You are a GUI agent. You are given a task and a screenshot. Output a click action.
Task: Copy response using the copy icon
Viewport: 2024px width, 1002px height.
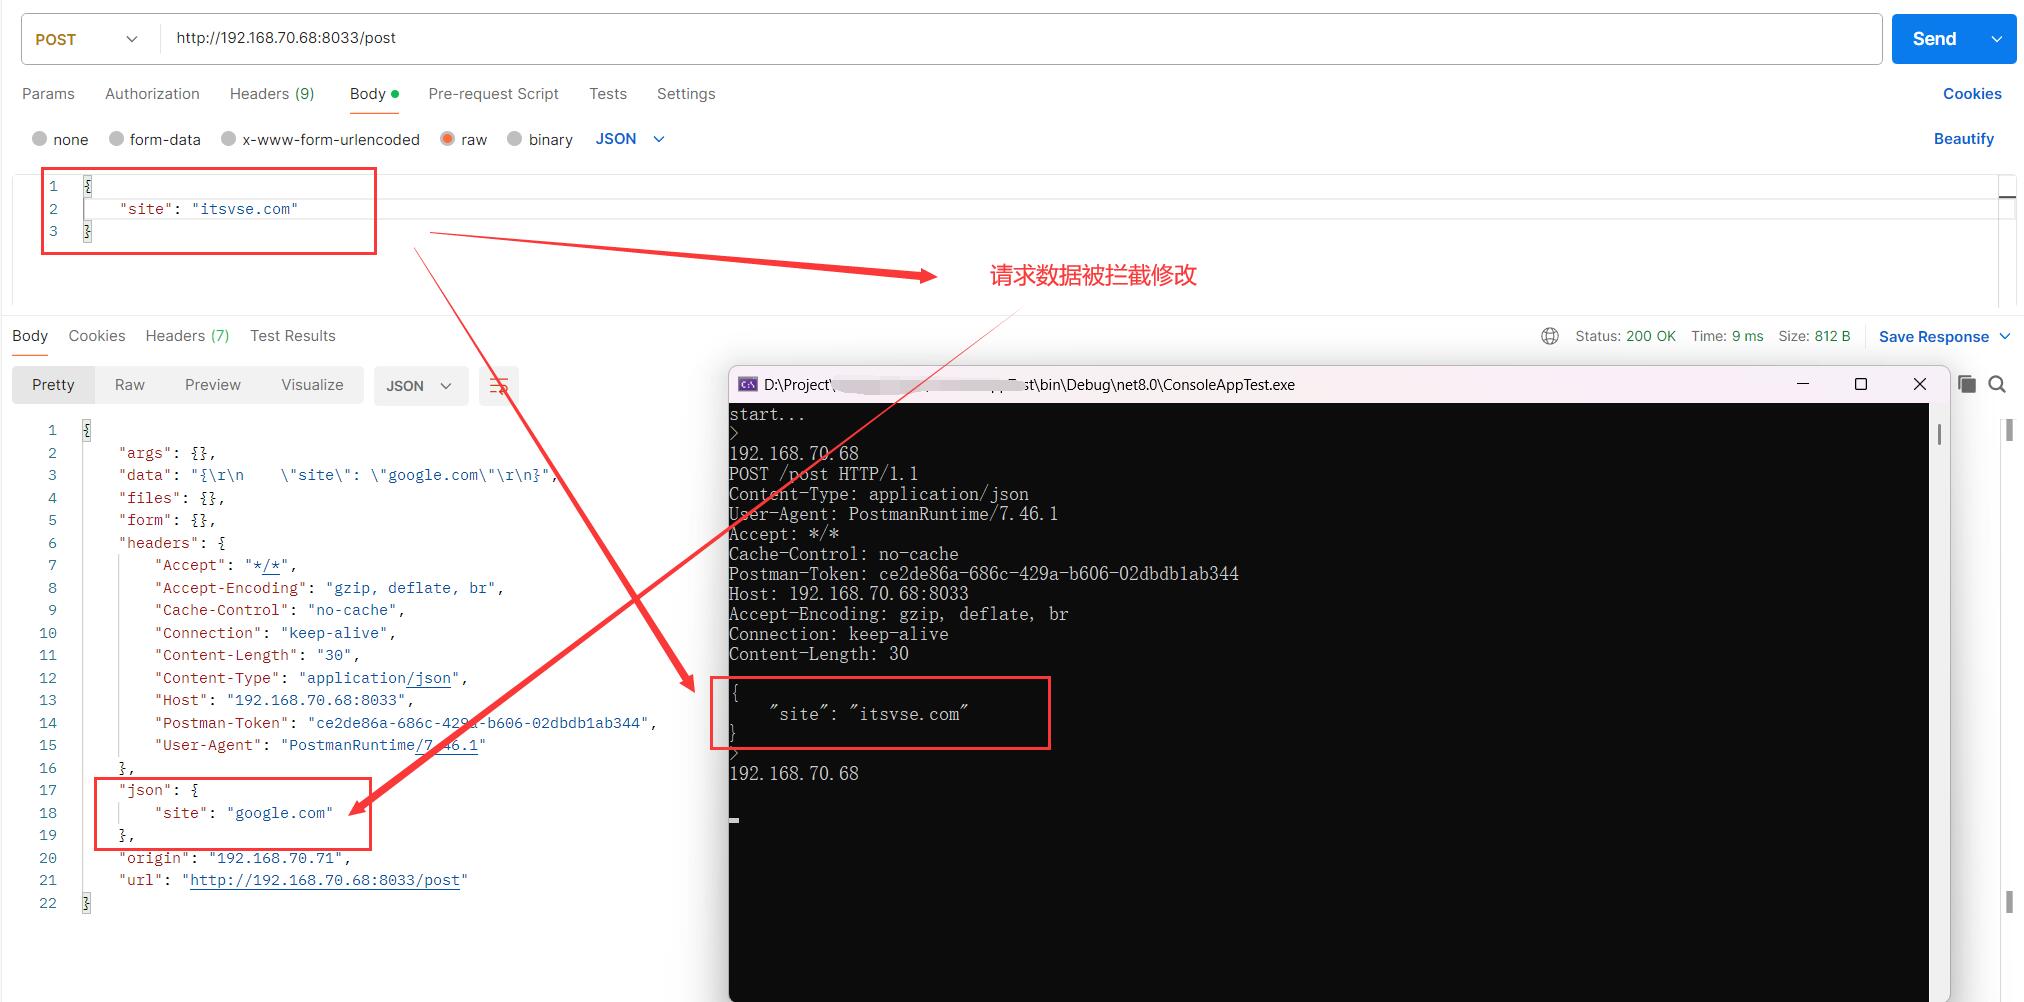point(1967,384)
